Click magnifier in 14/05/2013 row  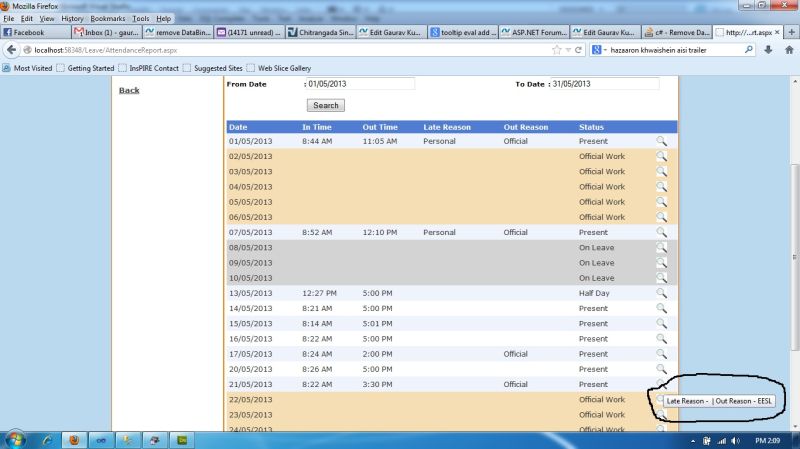pyautogui.click(x=661, y=308)
